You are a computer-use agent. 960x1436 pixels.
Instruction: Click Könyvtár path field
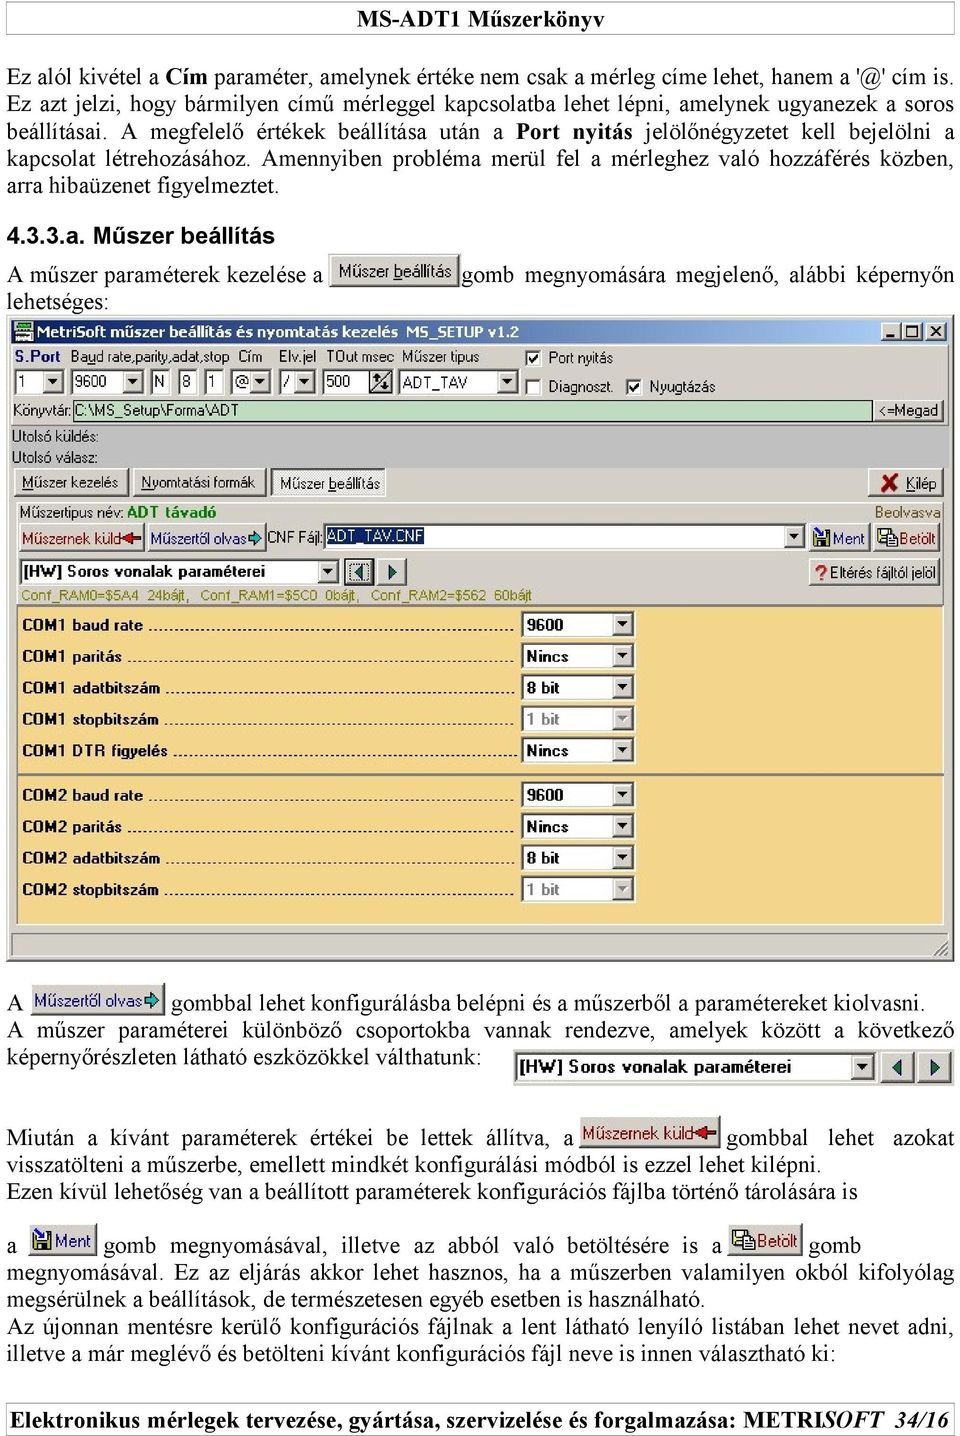[x=472, y=410]
